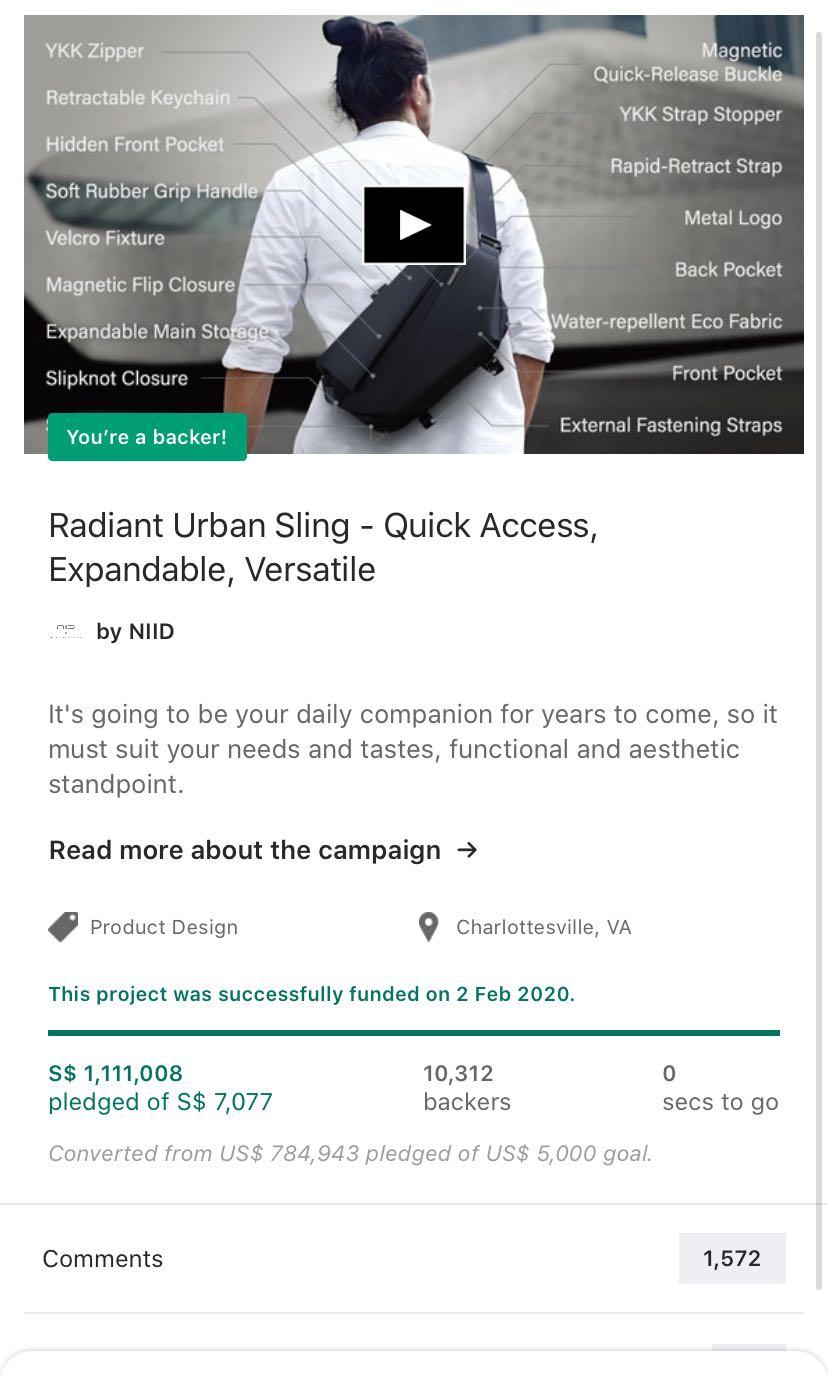Click the arrow next to Read more
The width and height of the screenshot is (828, 1381).
pos(467,850)
